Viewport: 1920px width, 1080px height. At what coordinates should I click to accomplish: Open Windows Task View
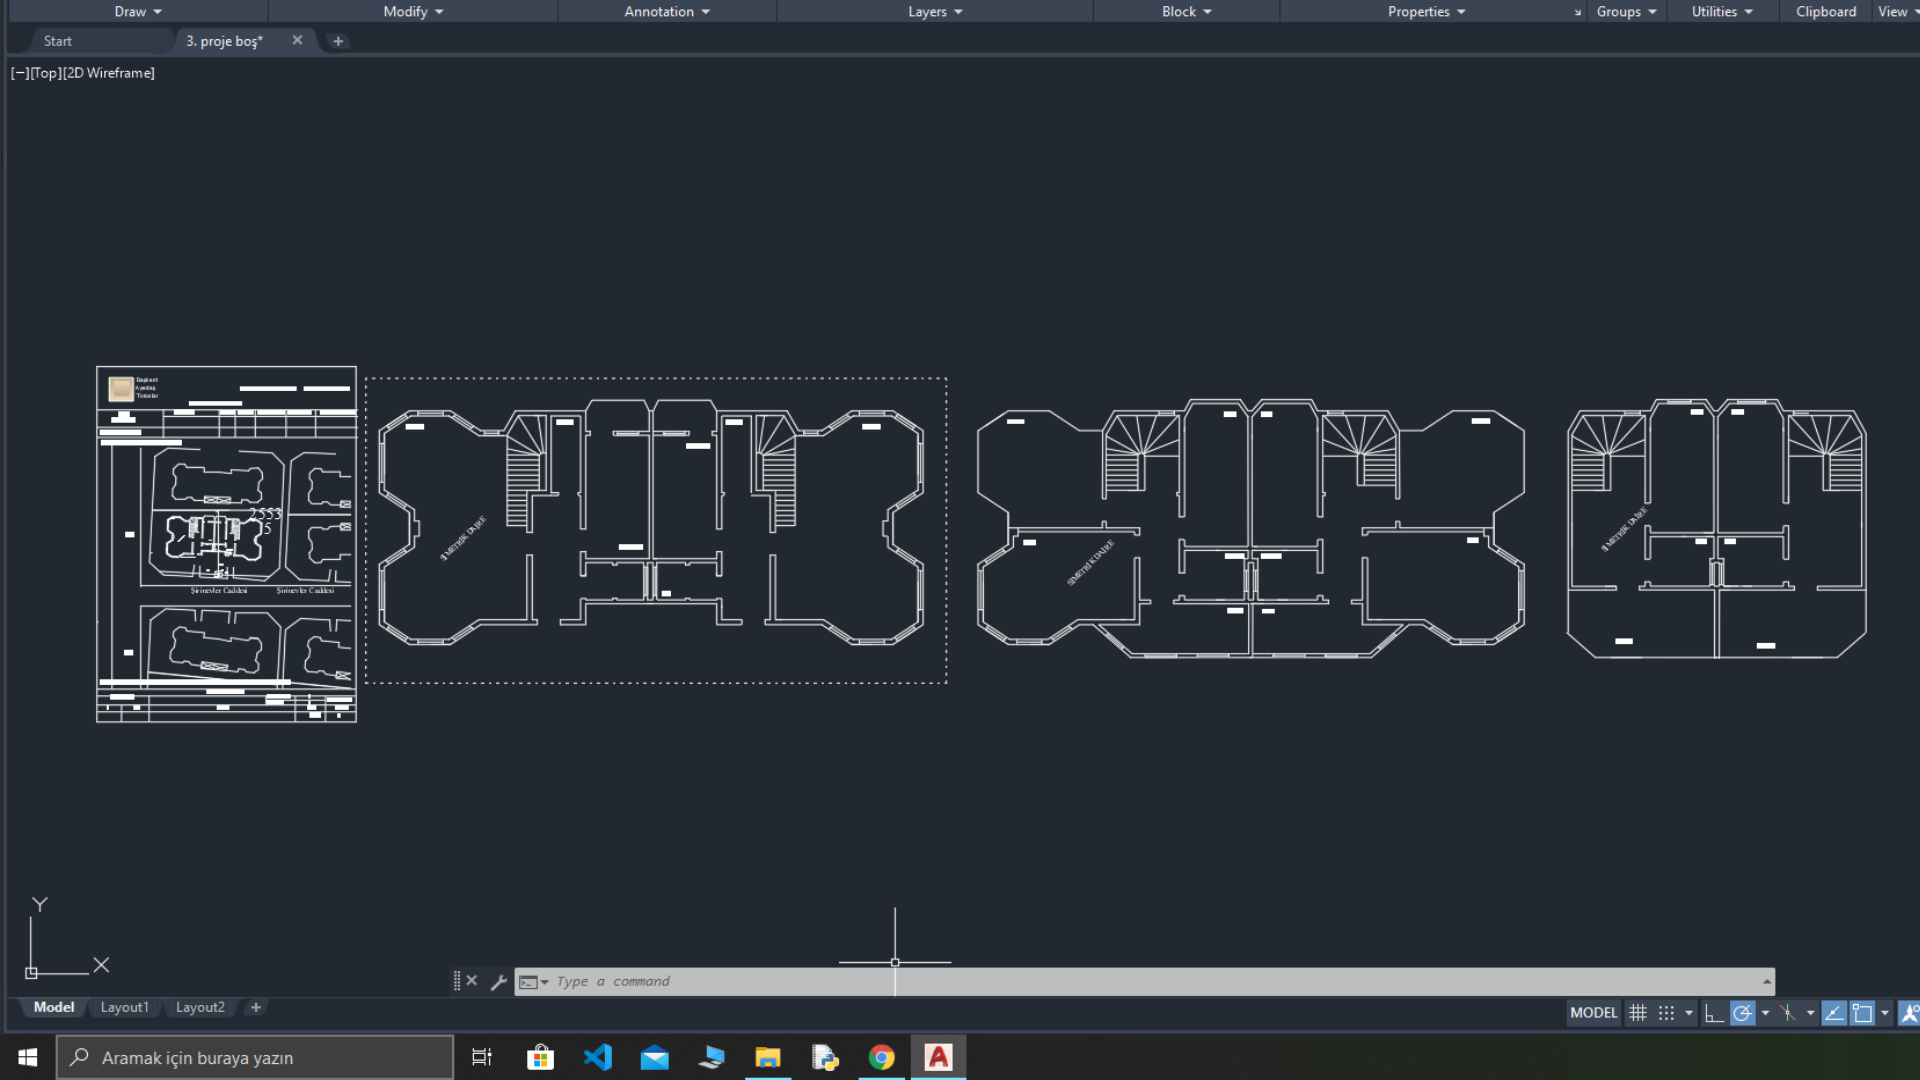pyautogui.click(x=481, y=1057)
